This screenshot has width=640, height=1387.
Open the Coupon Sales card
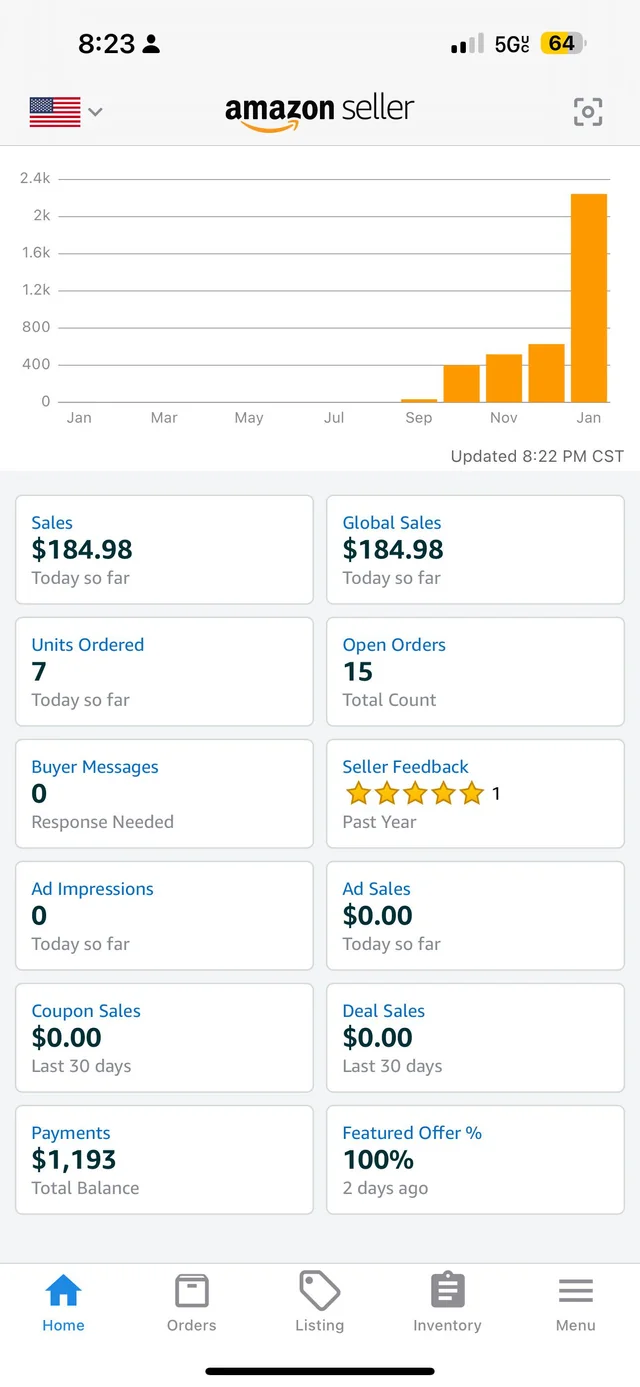tap(164, 1038)
